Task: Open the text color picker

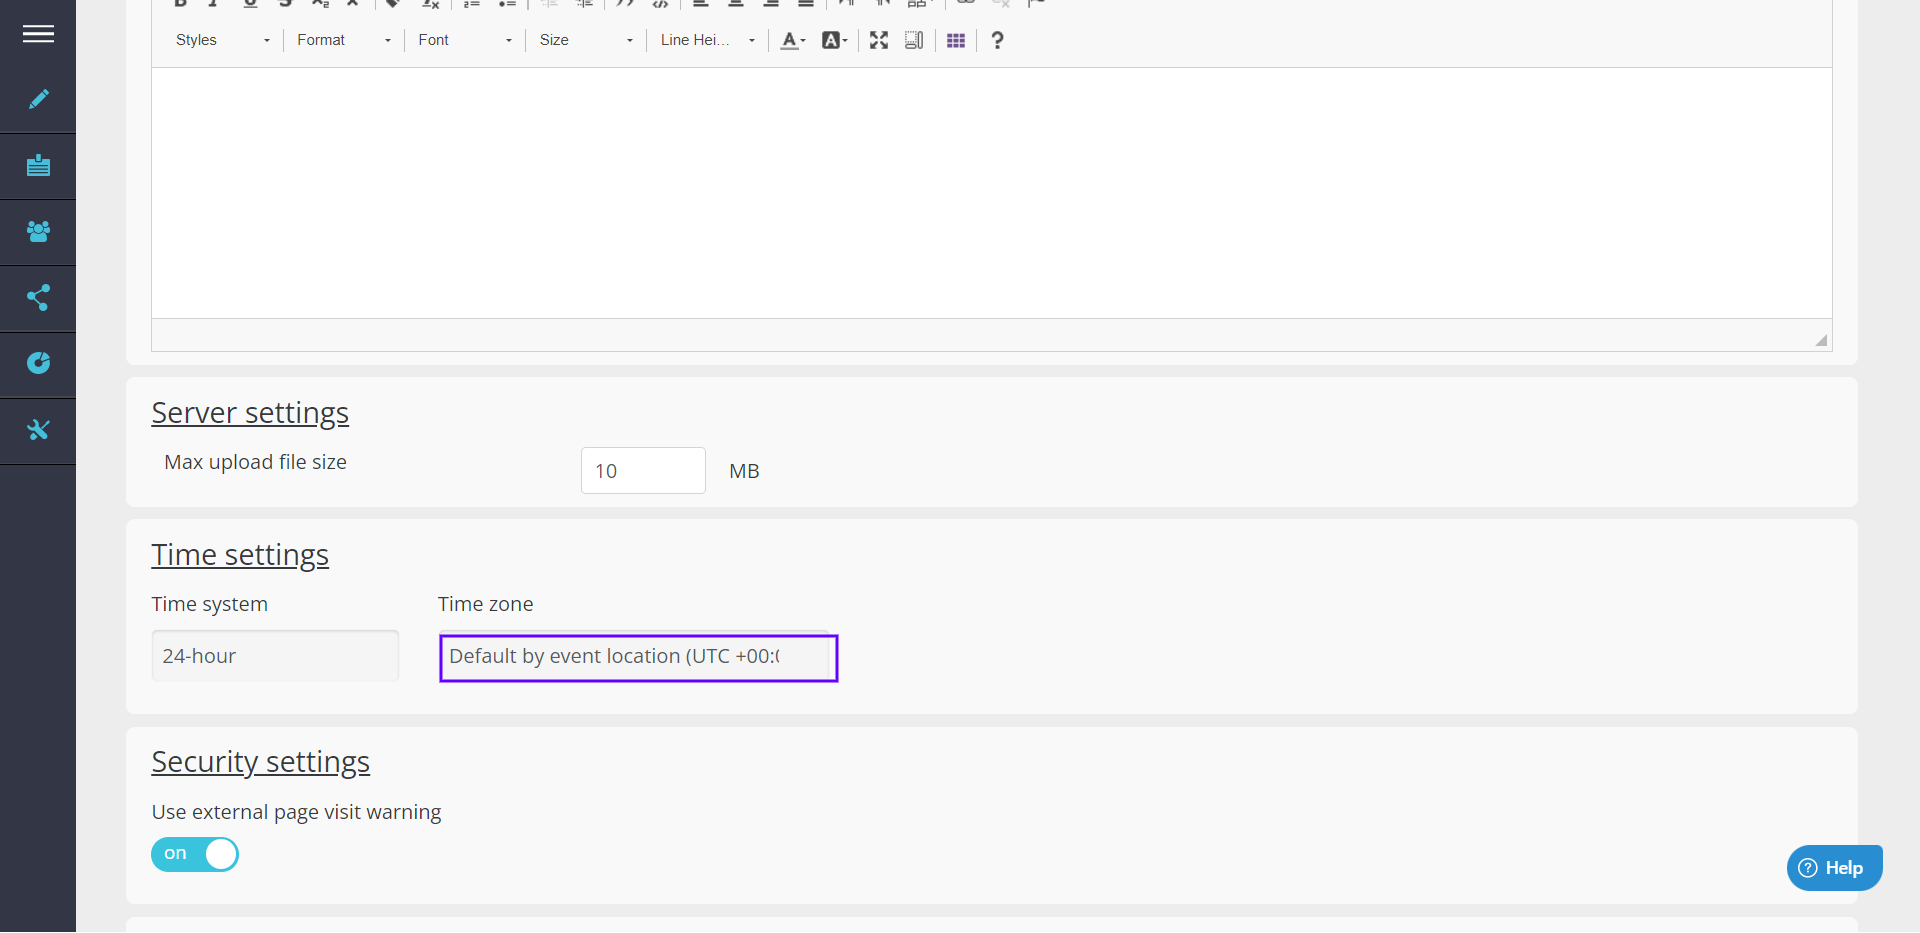Action: tap(792, 40)
